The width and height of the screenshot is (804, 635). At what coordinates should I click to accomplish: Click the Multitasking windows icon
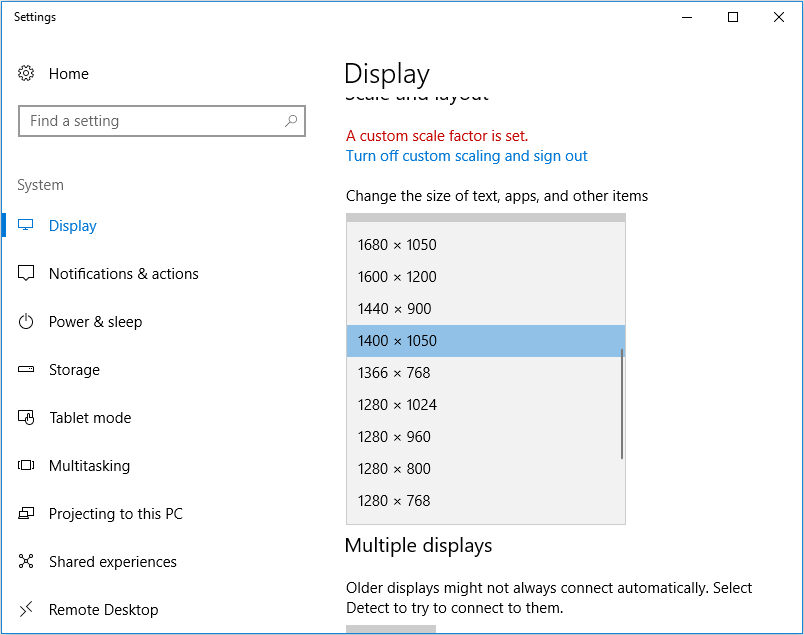coord(27,465)
